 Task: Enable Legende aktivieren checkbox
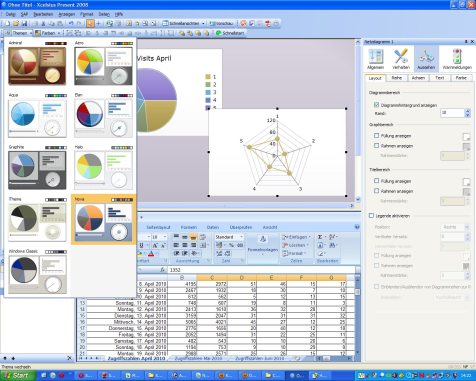tap(371, 216)
